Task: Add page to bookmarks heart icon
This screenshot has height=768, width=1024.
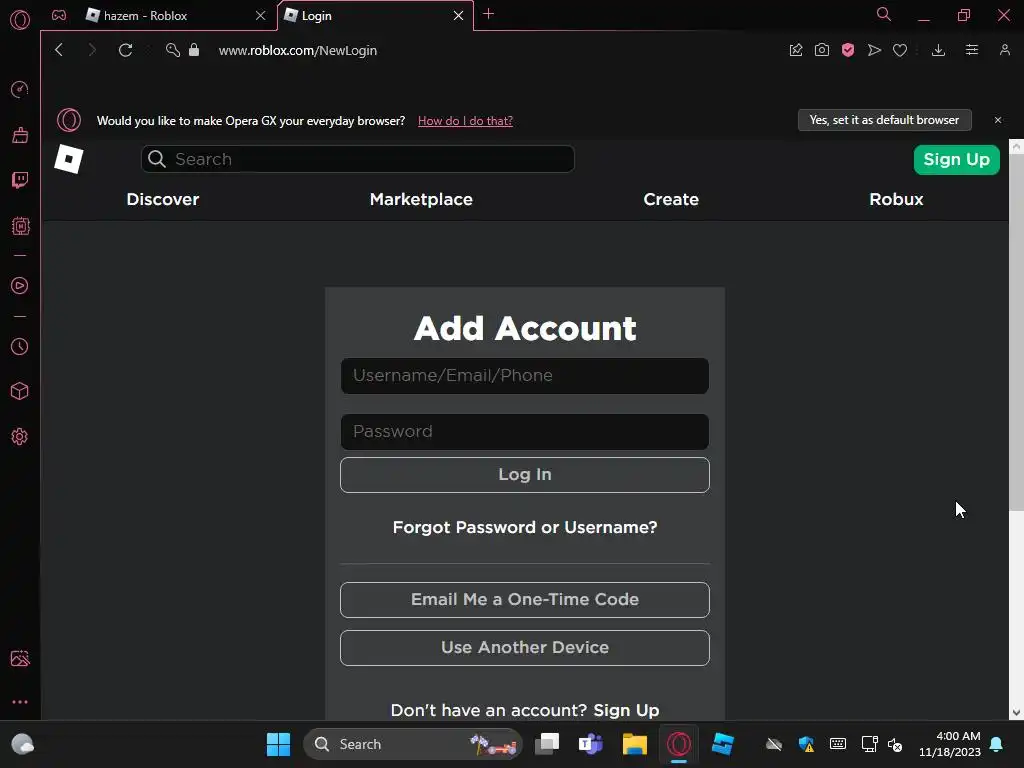Action: click(900, 50)
